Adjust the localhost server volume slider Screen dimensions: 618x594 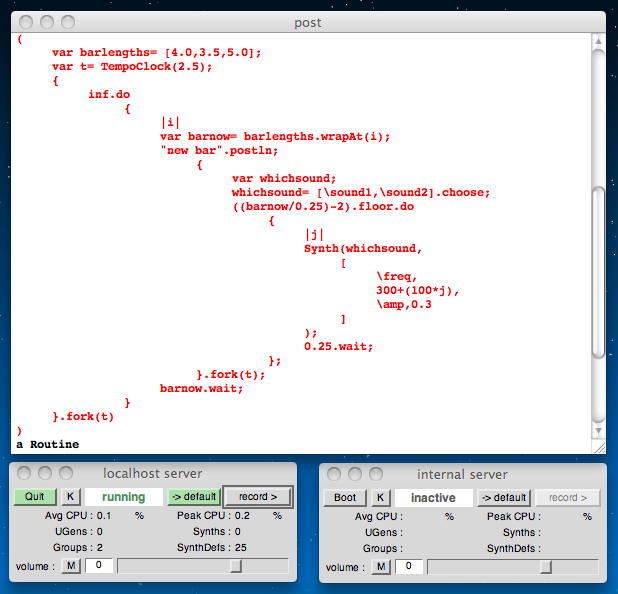coord(236,566)
